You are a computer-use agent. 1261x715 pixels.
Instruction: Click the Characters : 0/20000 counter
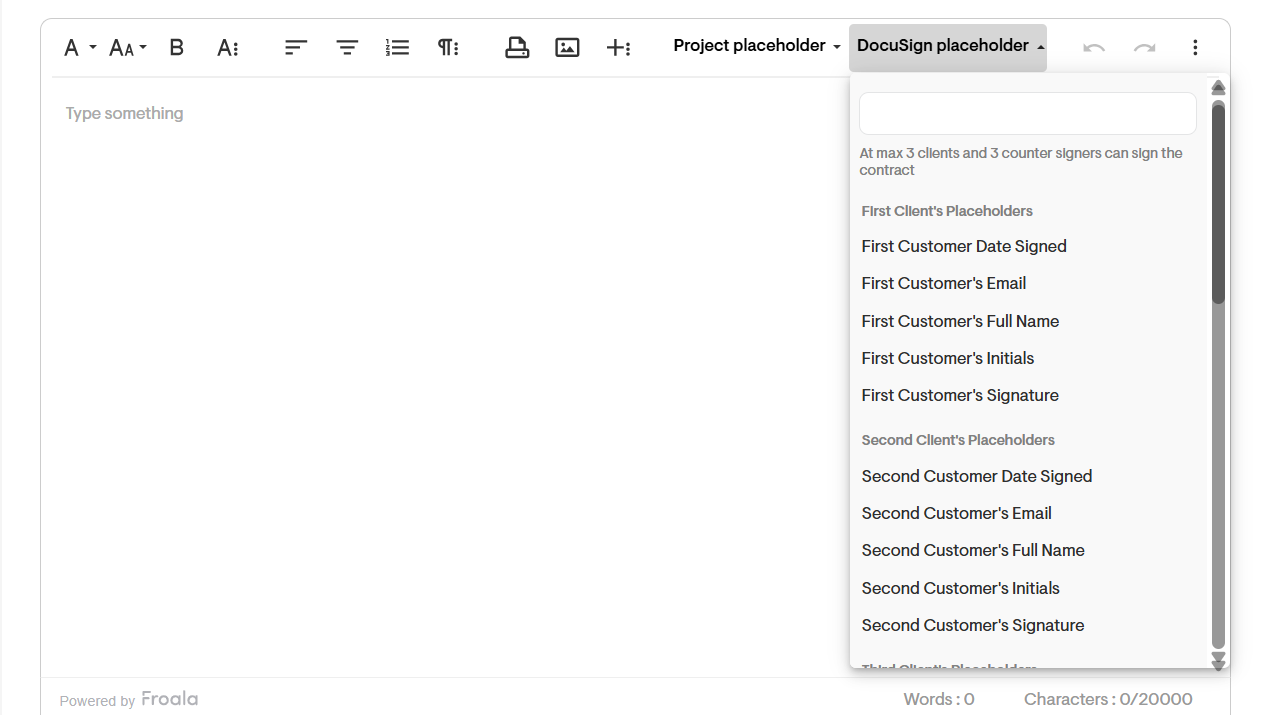[1108, 699]
